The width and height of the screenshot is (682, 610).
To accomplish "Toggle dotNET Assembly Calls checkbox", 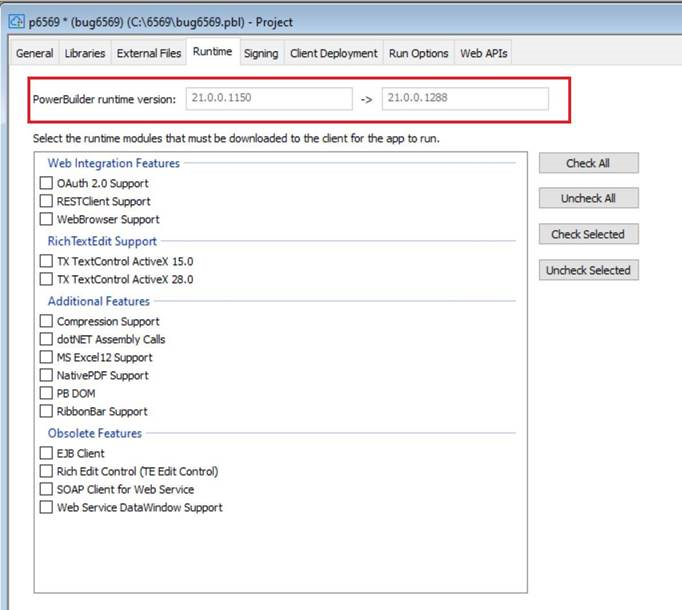I will pos(46,339).
